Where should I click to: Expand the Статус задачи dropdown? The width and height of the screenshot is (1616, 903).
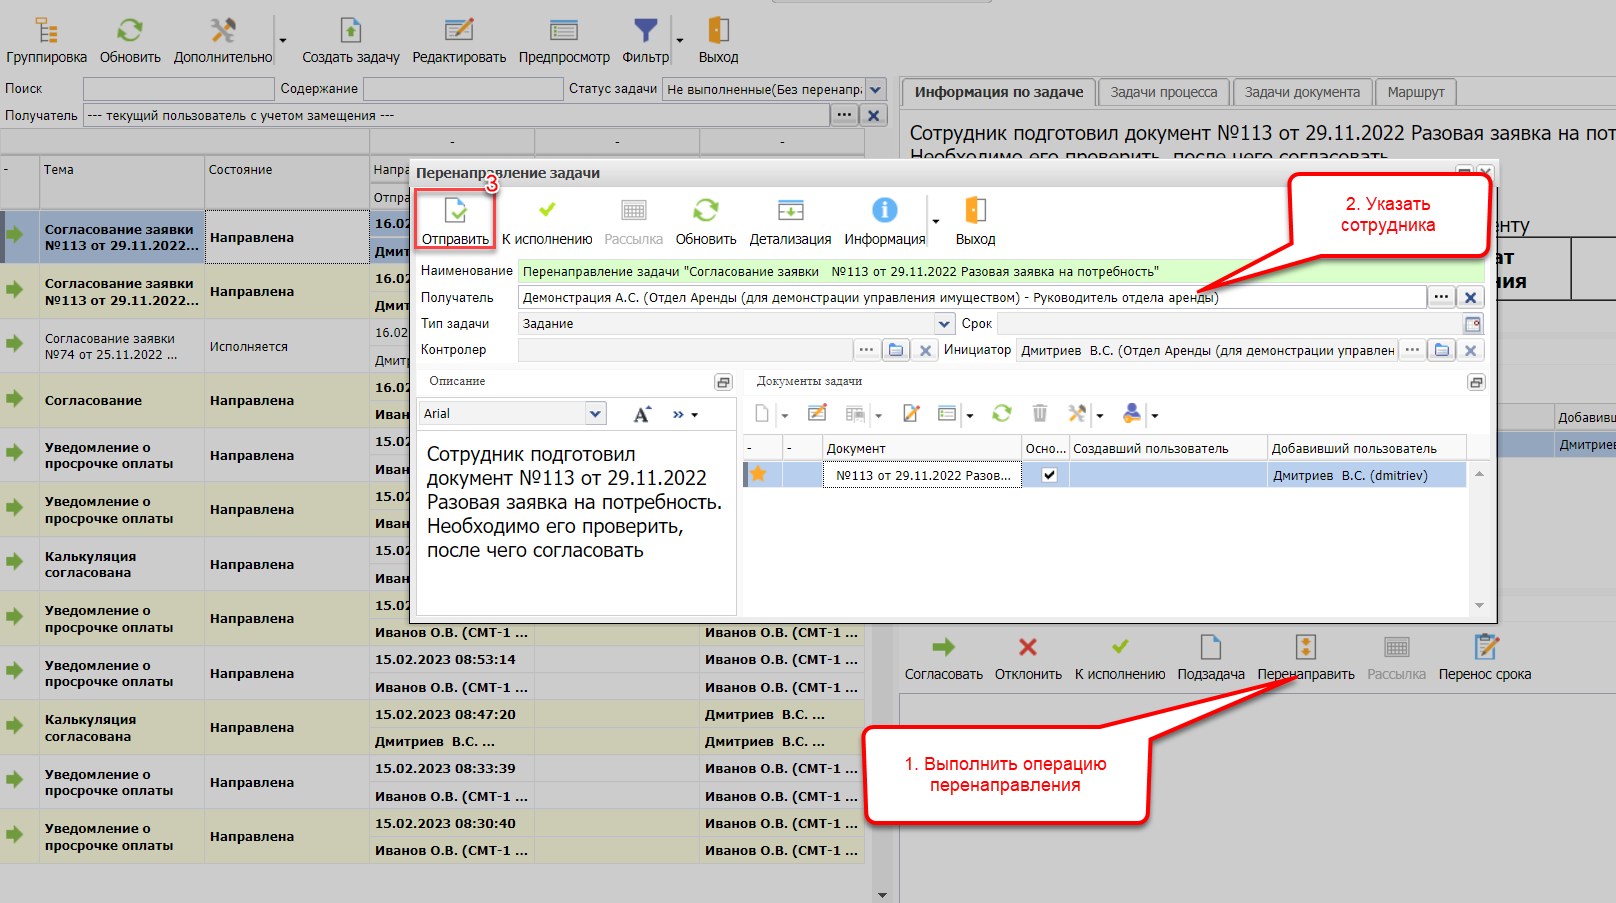pyautogui.click(x=876, y=89)
